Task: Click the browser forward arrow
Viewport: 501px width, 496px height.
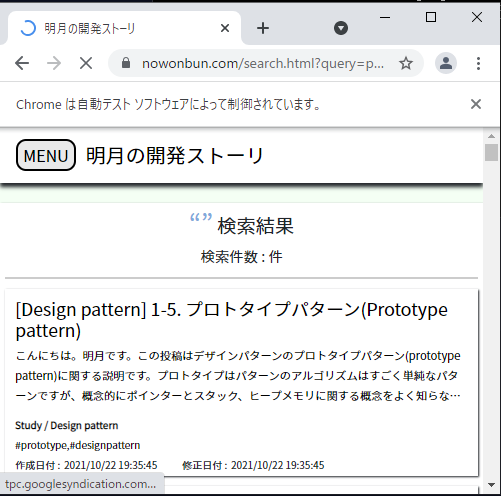Action: [54, 63]
